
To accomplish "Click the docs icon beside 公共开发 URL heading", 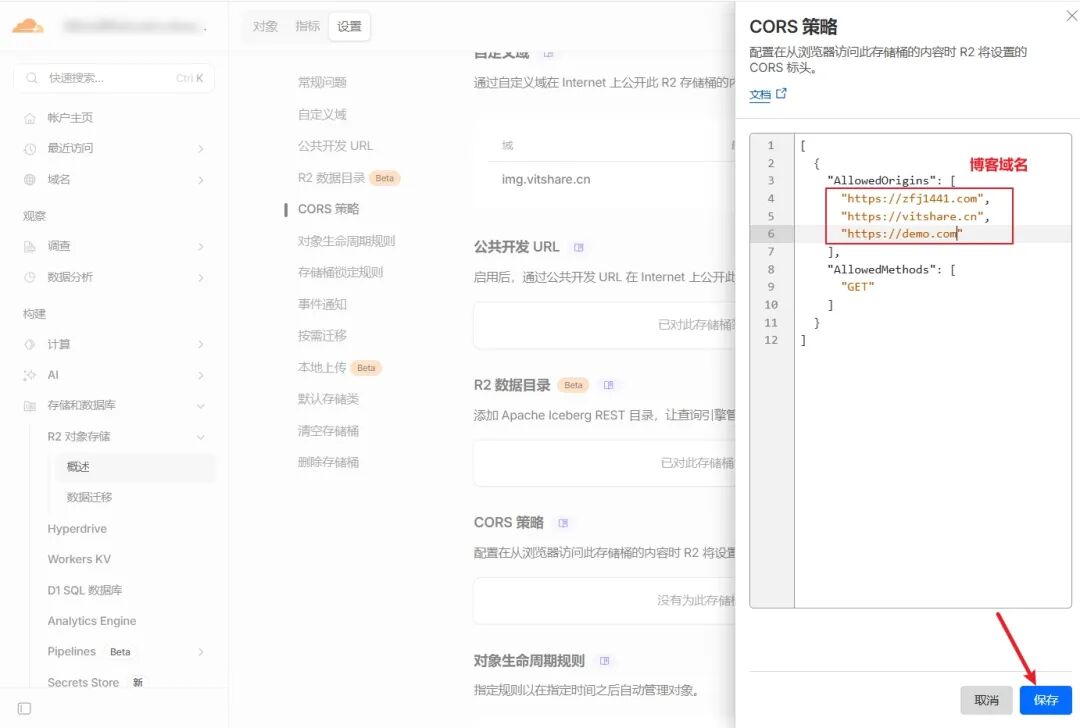I will [579, 247].
